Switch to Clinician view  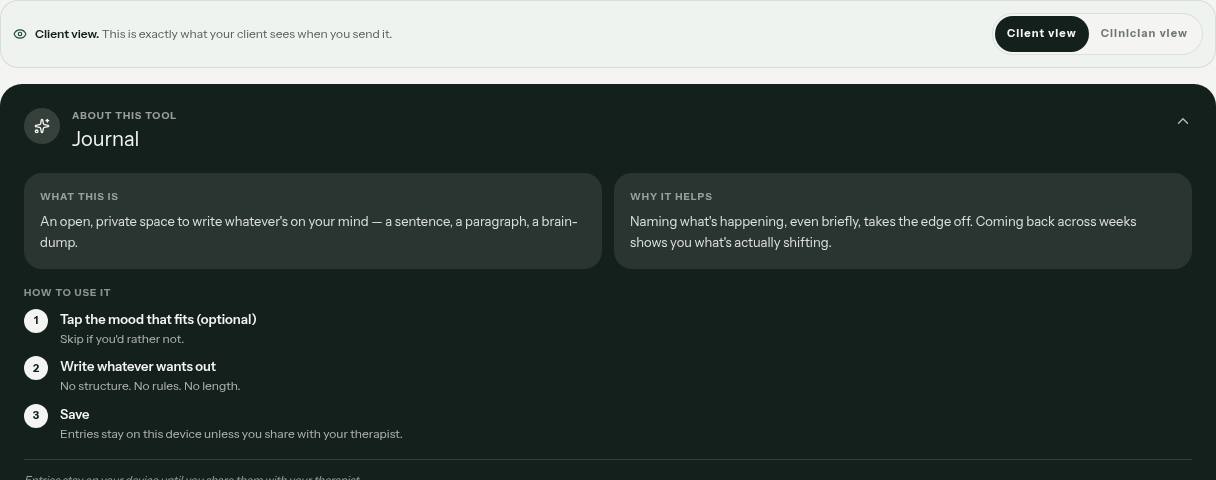click(1143, 33)
